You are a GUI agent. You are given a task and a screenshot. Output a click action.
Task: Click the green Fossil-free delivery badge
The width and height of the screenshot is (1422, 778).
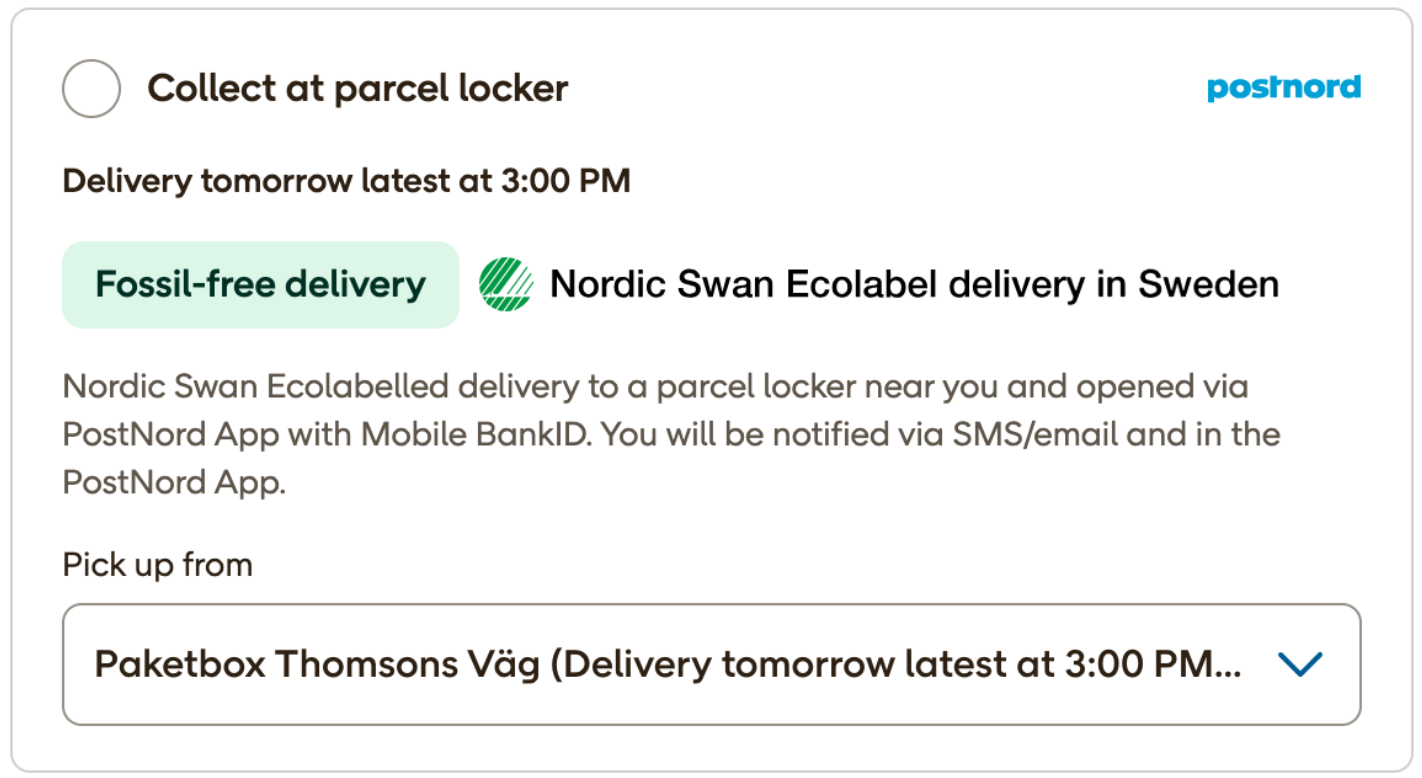[259, 284]
